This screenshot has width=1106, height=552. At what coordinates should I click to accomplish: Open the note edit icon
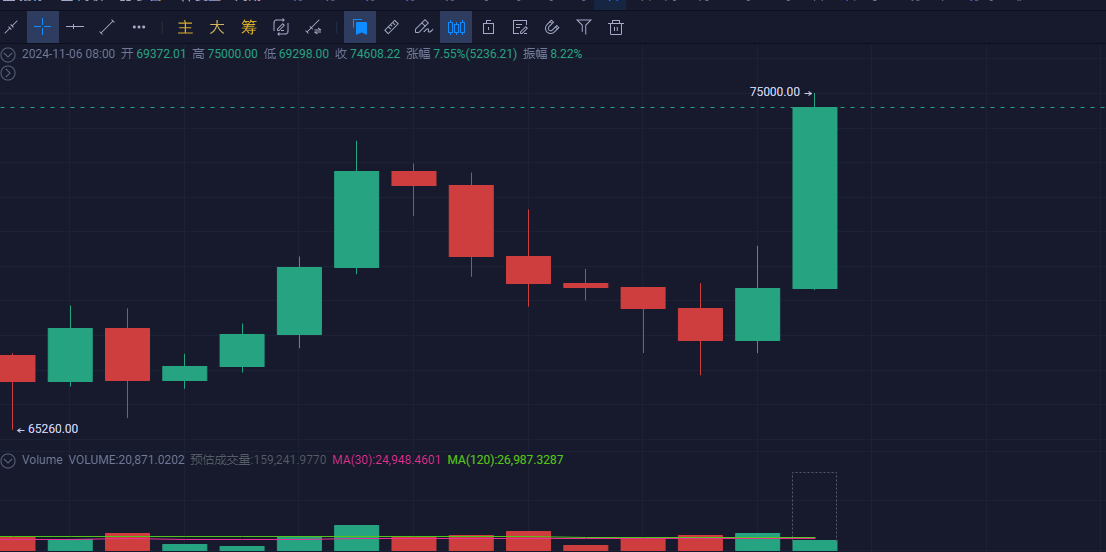[521, 27]
